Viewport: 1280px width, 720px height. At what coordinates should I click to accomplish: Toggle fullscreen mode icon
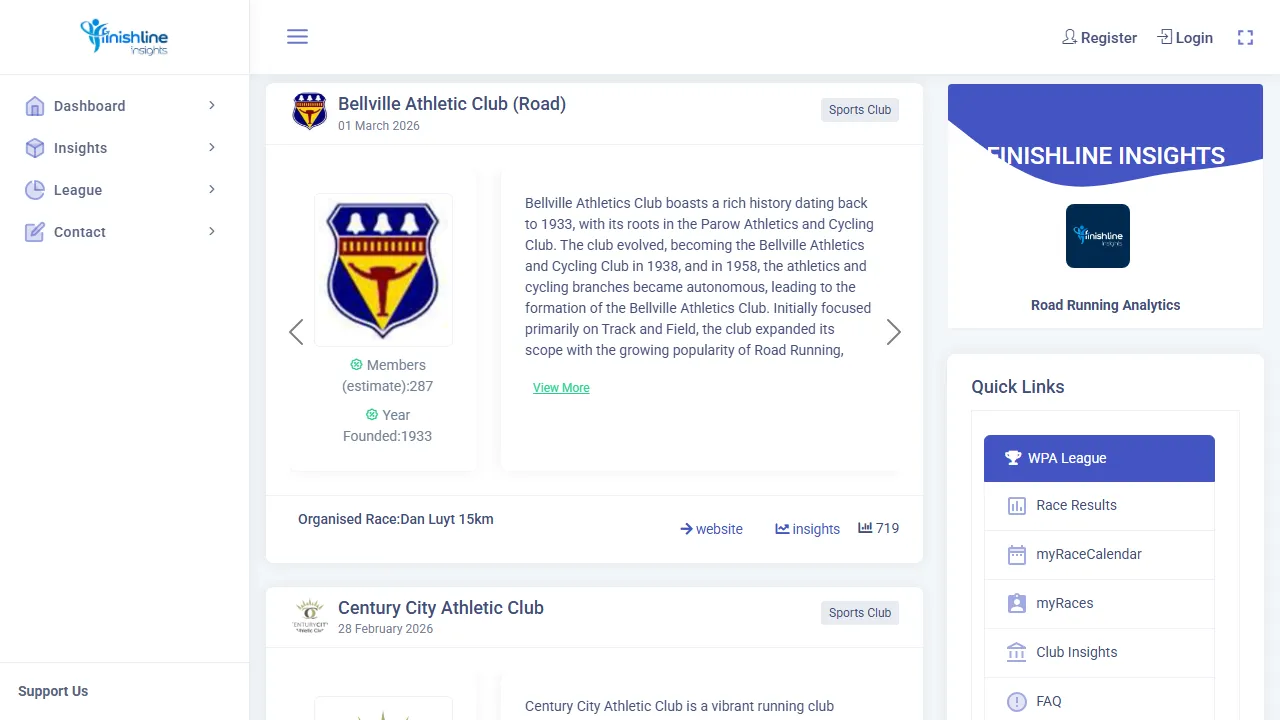point(1245,38)
